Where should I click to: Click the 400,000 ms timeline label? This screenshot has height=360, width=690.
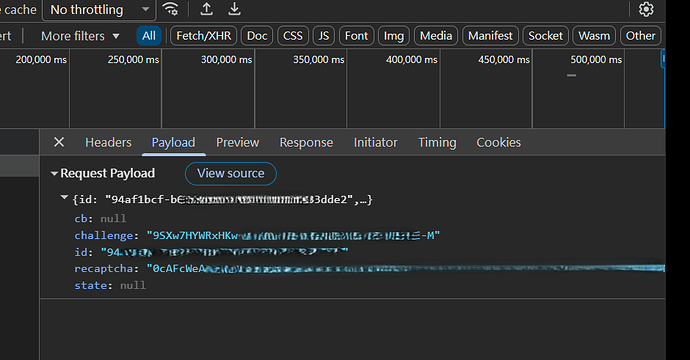411,59
